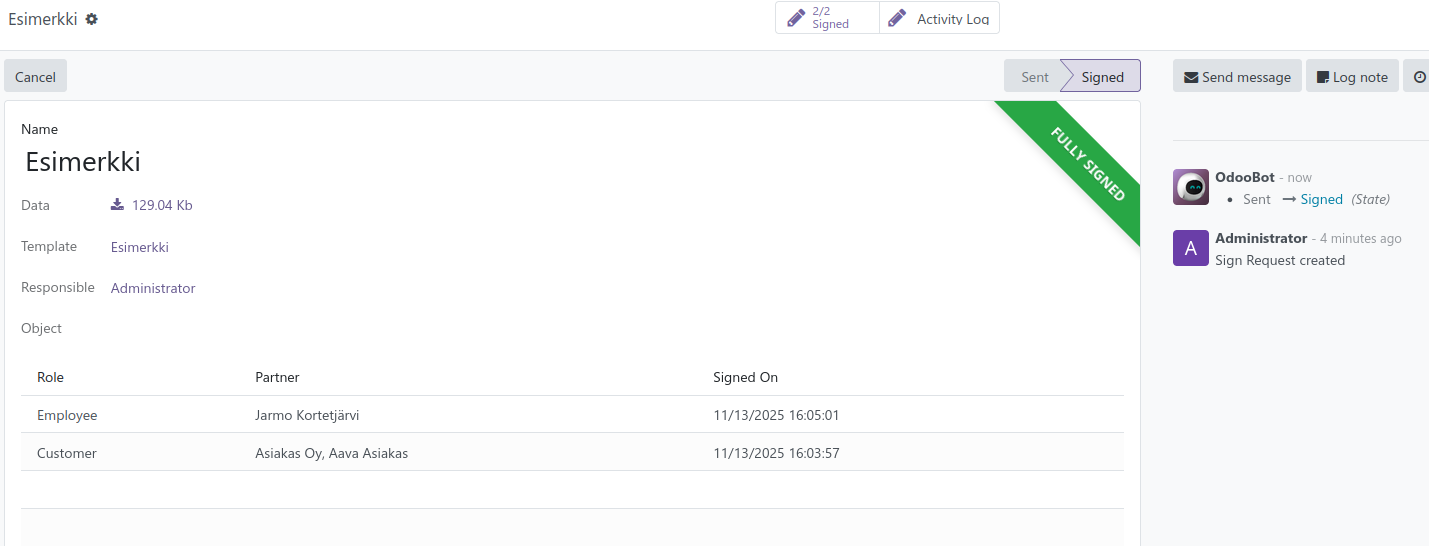Open the Esimerkki template link
Image resolution: width=1429 pixels, height=546 pixels.
click(x=140, y=247)
